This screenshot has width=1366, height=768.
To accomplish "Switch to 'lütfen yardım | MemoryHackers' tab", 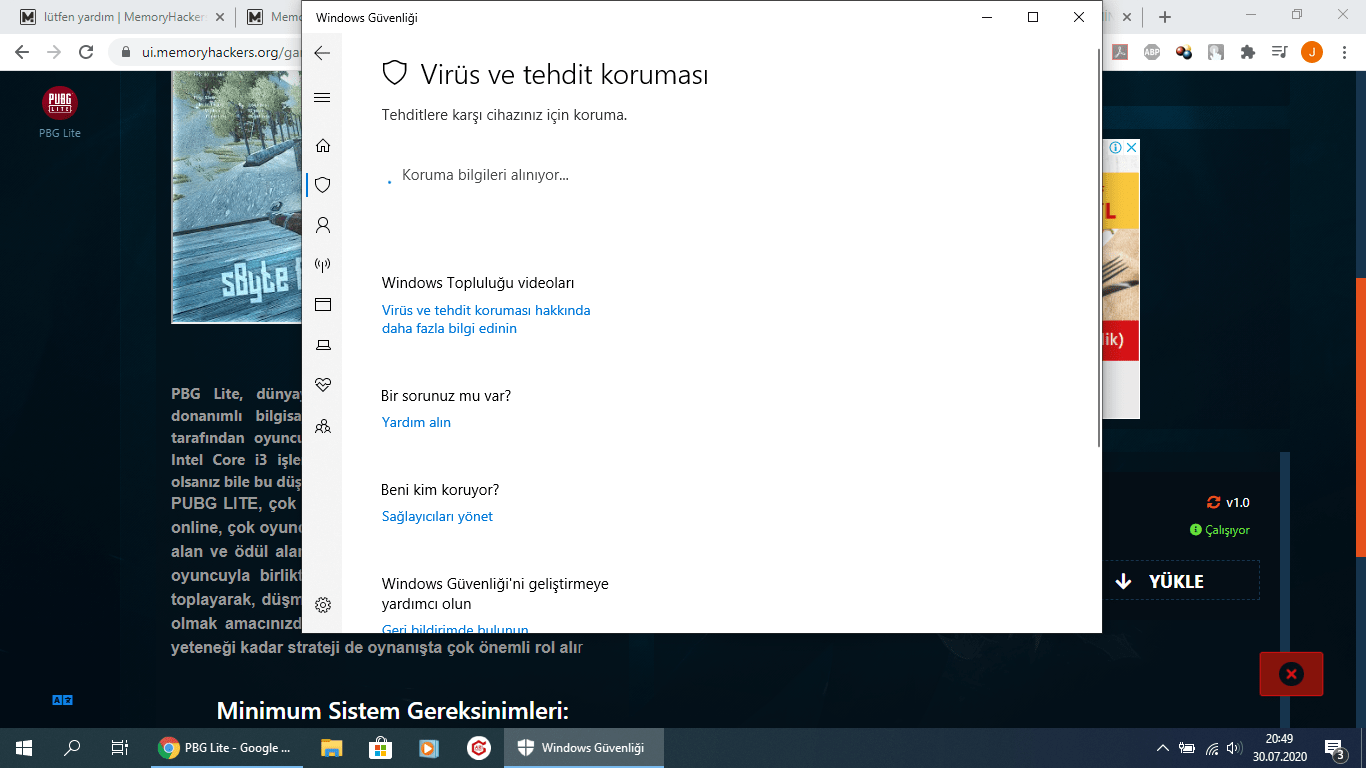I will [x=122, y=17].
